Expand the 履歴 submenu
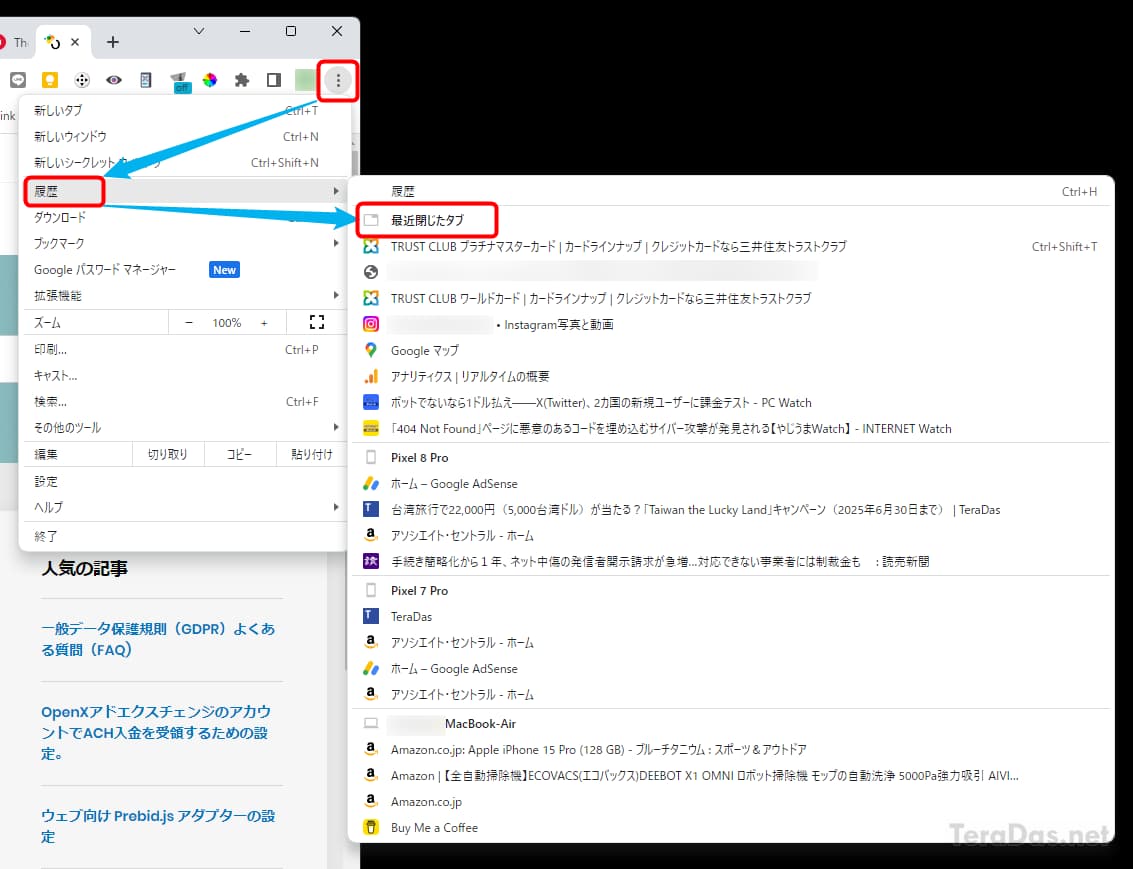1133x869 pixels. (186, 191)
